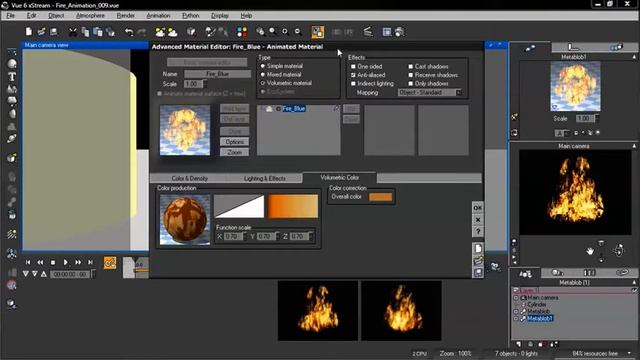This screenshot has height=360, width=640.
Task: Click the Text tool in left toolbar
Action: click(x=12, y=76)
